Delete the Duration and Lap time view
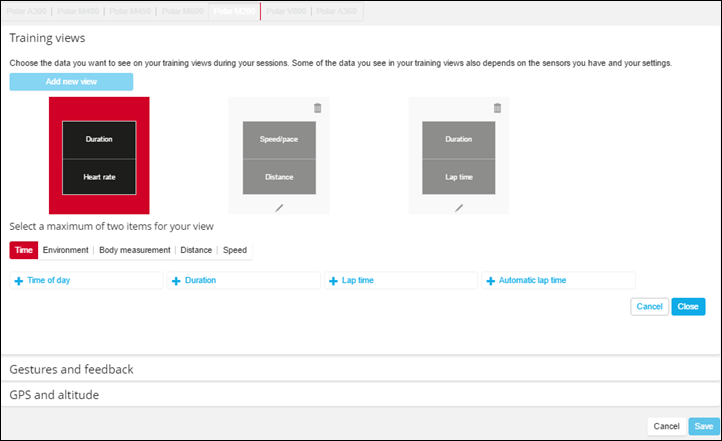The height and width of the screenshot is (441, 722). click(497, 108)
